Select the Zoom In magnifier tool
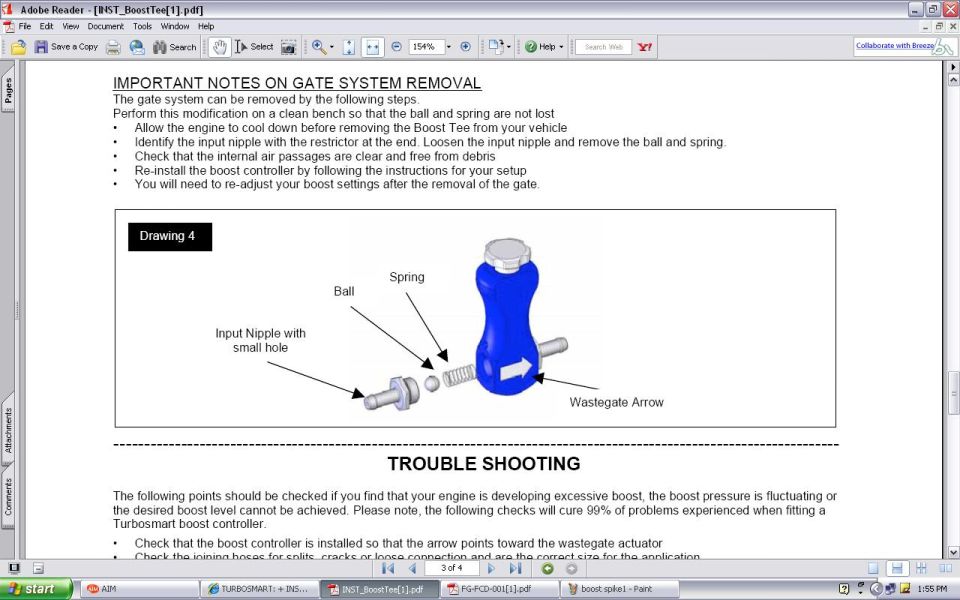 coord(319,47)
